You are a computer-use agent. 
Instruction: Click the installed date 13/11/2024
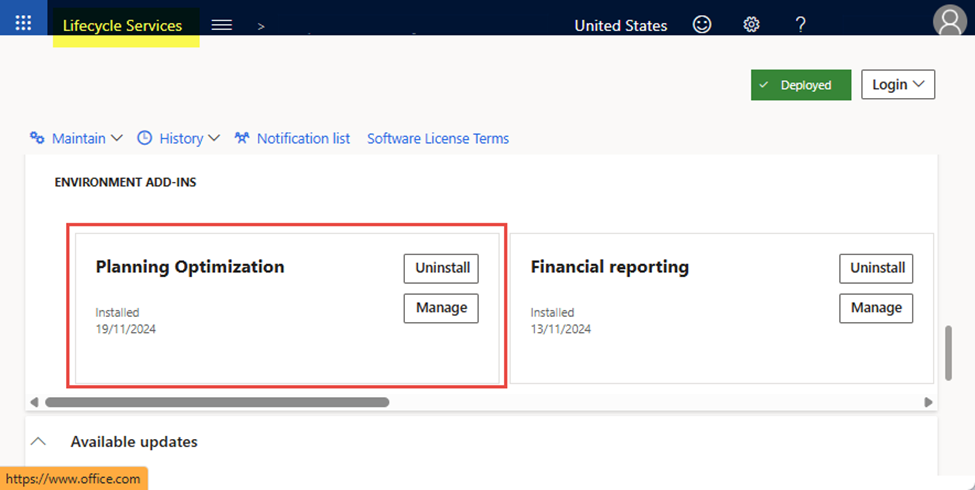coord(561,330)
